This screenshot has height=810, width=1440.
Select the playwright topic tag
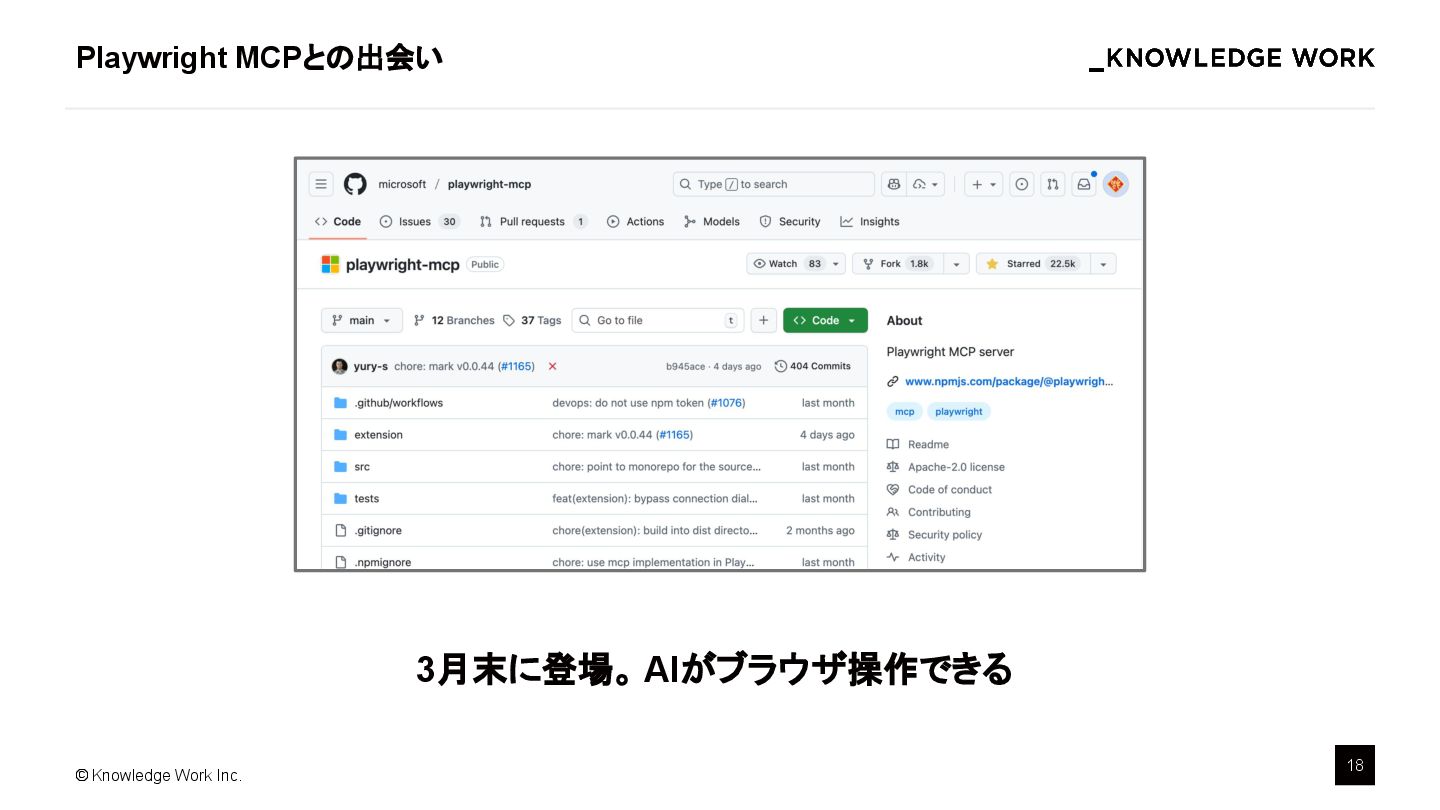[x=958, y=411]
